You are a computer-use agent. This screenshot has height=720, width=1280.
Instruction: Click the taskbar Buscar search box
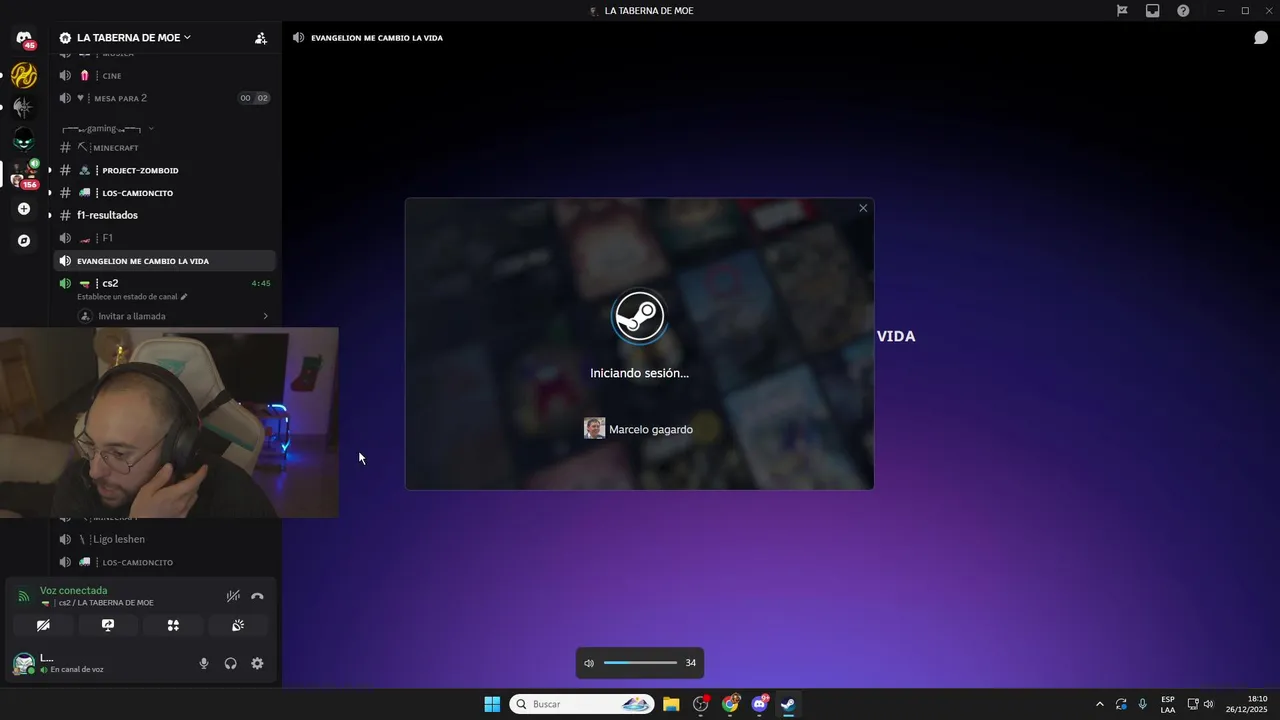581,704
